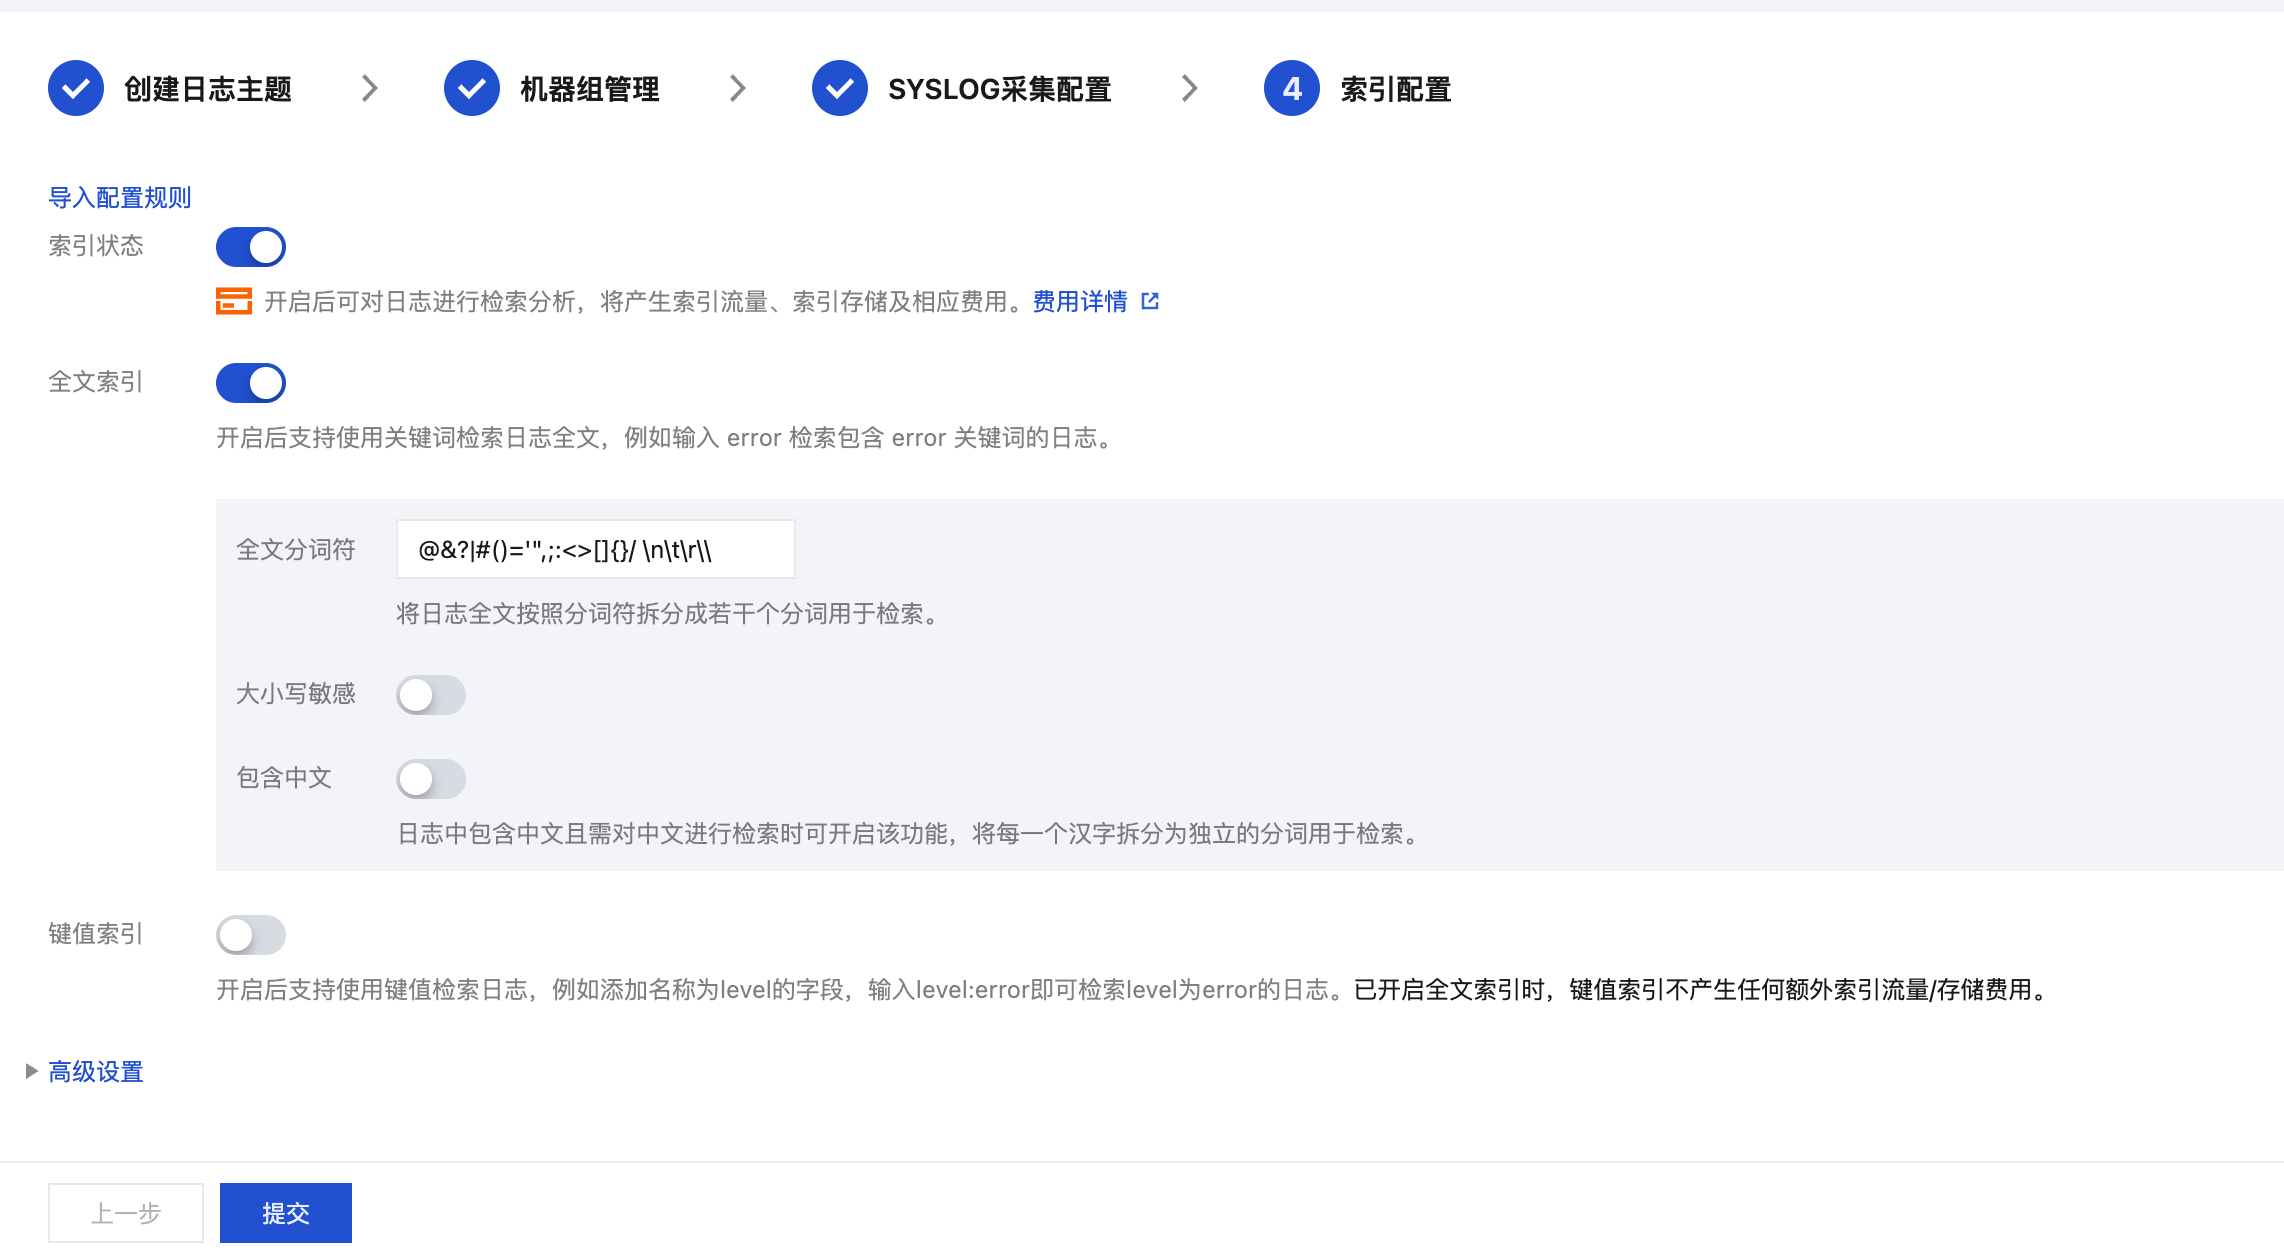Viewport: 2284px width, 1260px height.
Task: Click the orange billing notice icon
Action: (234, 301)
